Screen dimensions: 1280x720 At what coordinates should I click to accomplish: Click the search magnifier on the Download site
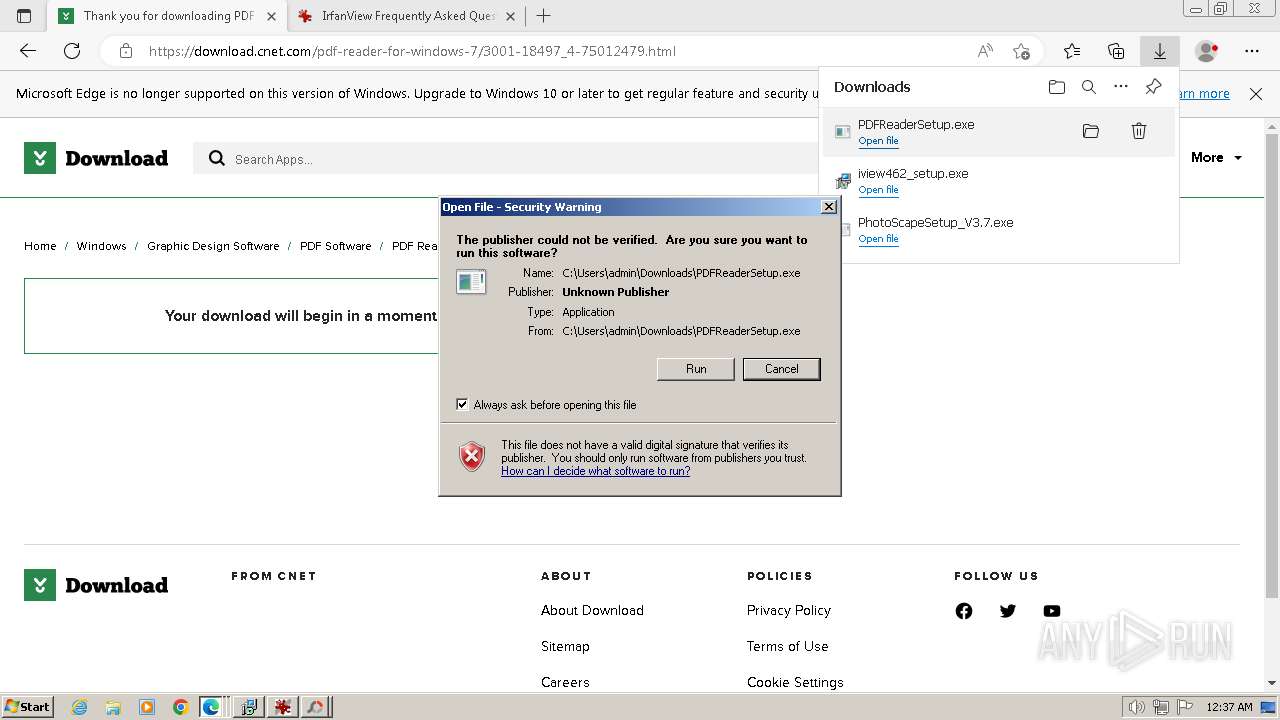click(x=216, y=158)
